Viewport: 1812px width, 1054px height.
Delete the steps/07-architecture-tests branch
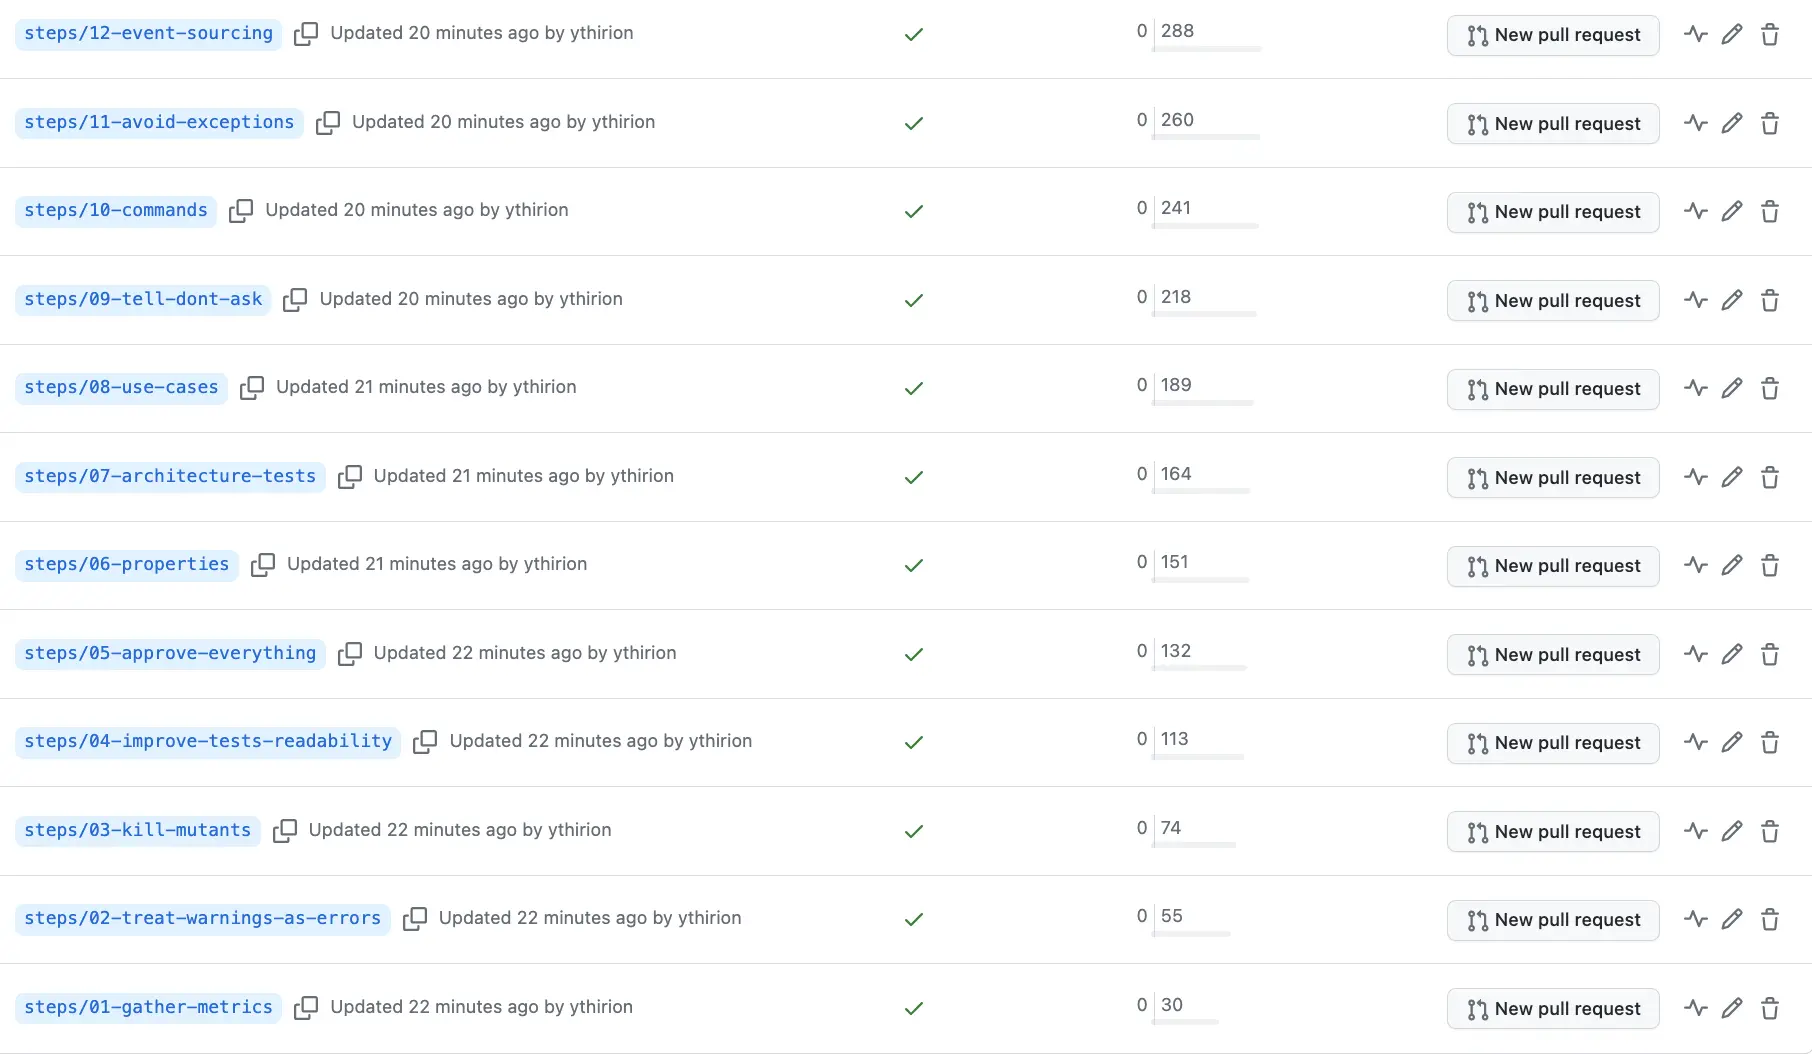pyautogui.click(x=1769, y=478)
